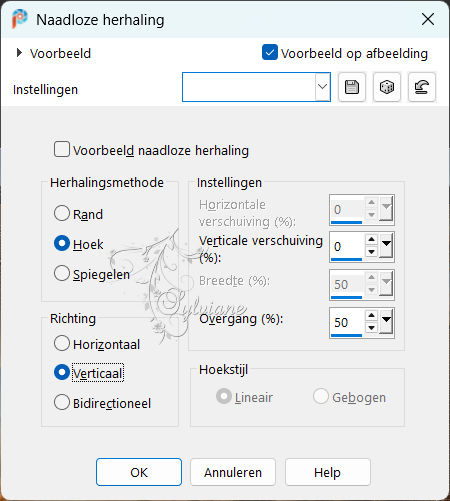
Task: Open Overgang slider dropdown arrow
Action: [386, 321]
